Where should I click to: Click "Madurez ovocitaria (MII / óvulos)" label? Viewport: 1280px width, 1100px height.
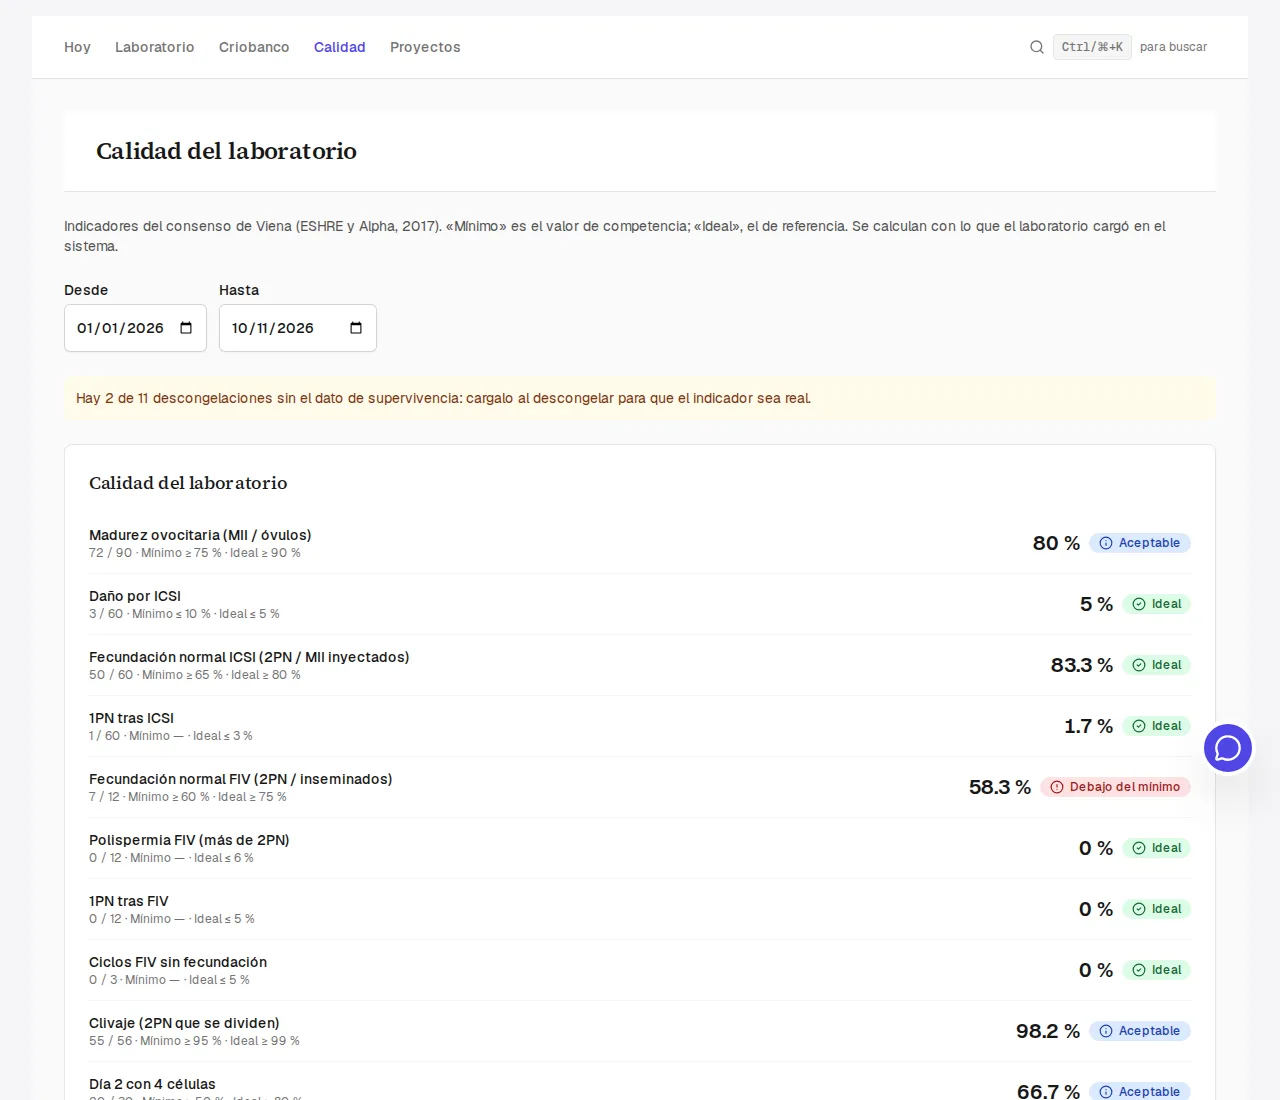tap(200, 535)
